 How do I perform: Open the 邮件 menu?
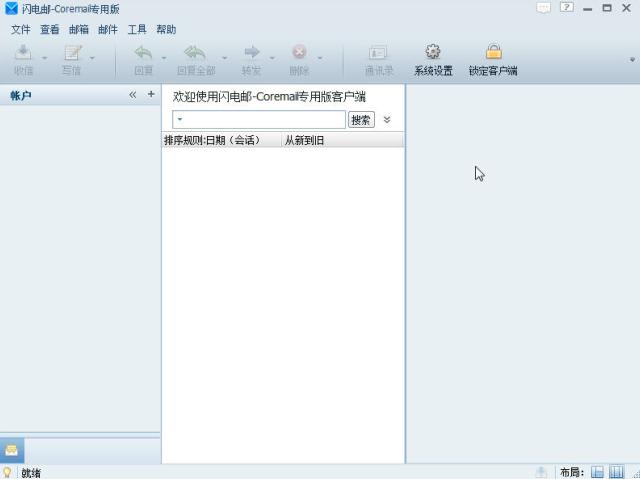108,29
